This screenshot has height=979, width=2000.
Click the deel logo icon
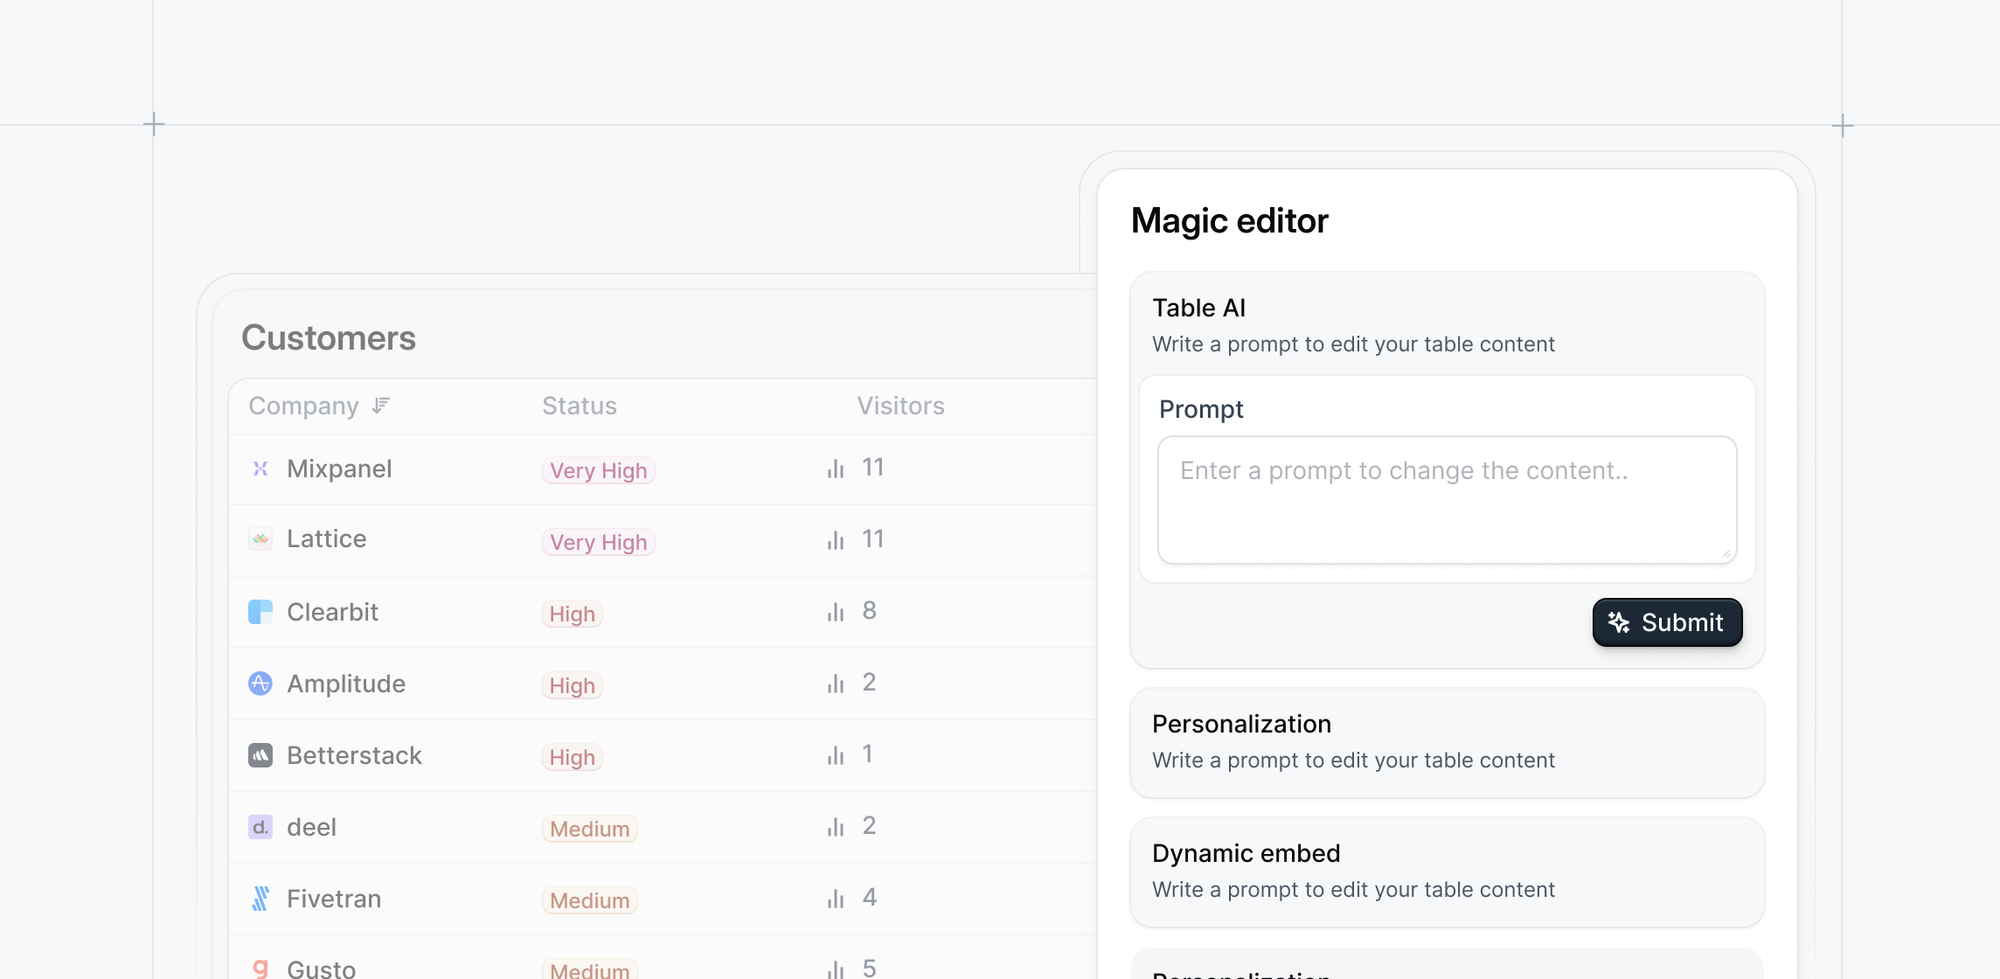(x=260, y=827)
